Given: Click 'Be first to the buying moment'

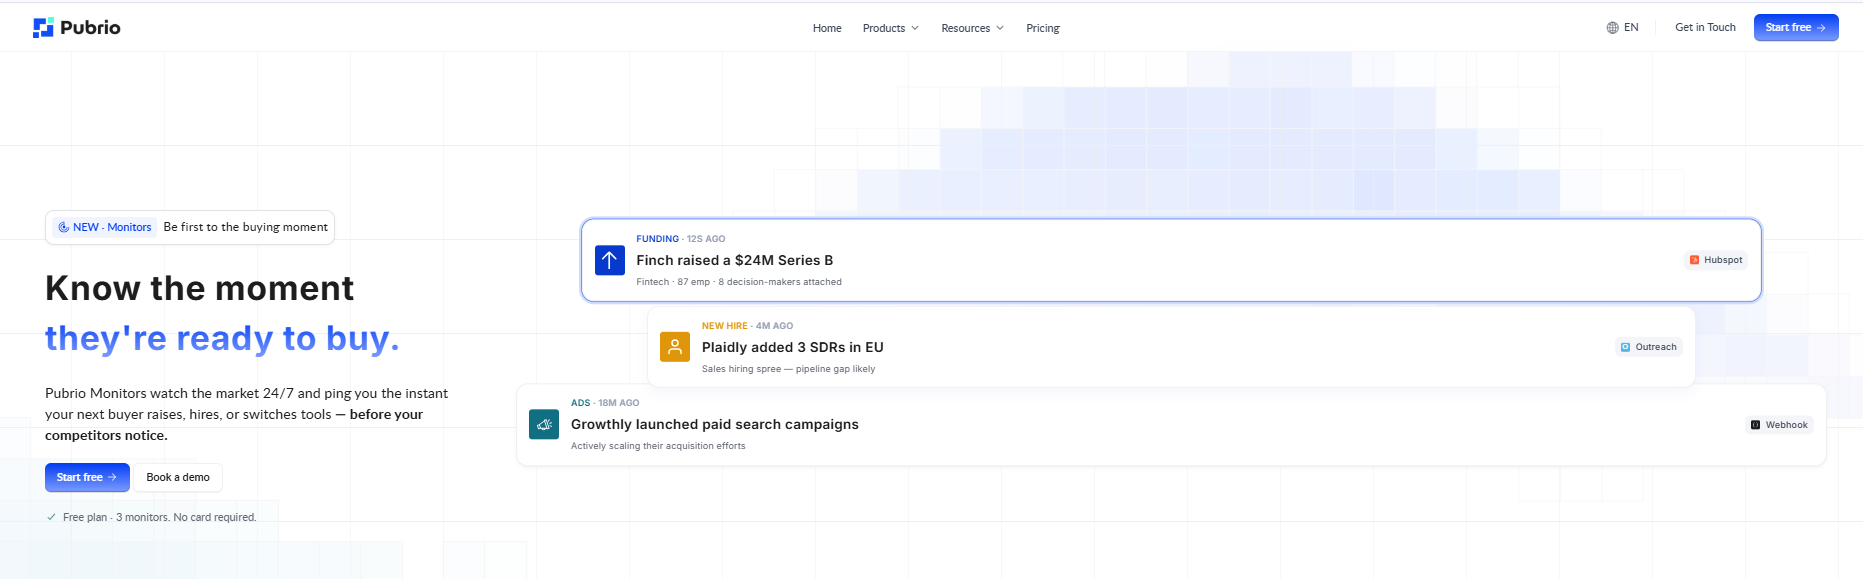Looking at the screenshot, I should click(245, 227).
